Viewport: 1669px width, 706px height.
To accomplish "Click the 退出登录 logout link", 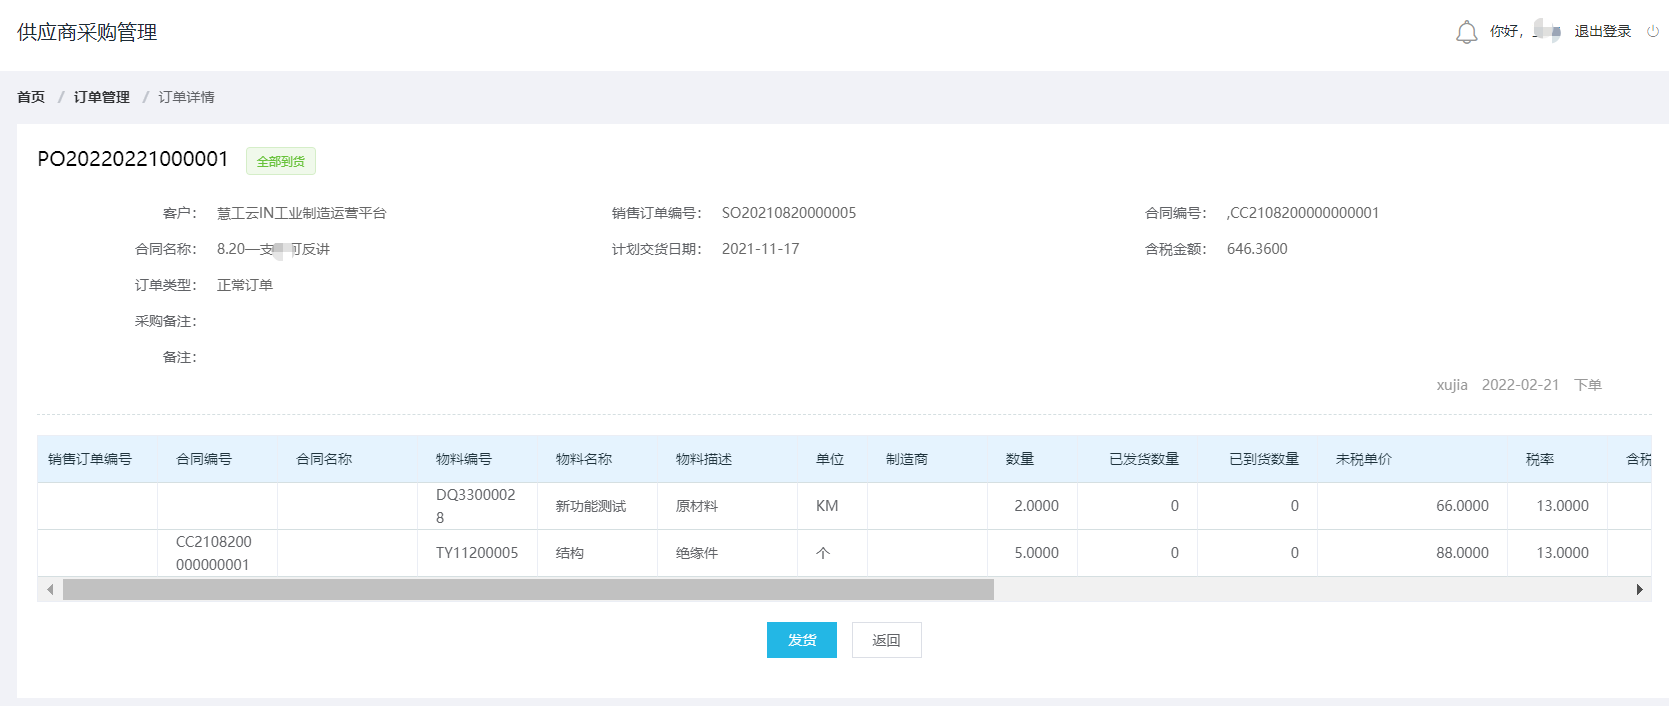I will point(1602,32).
